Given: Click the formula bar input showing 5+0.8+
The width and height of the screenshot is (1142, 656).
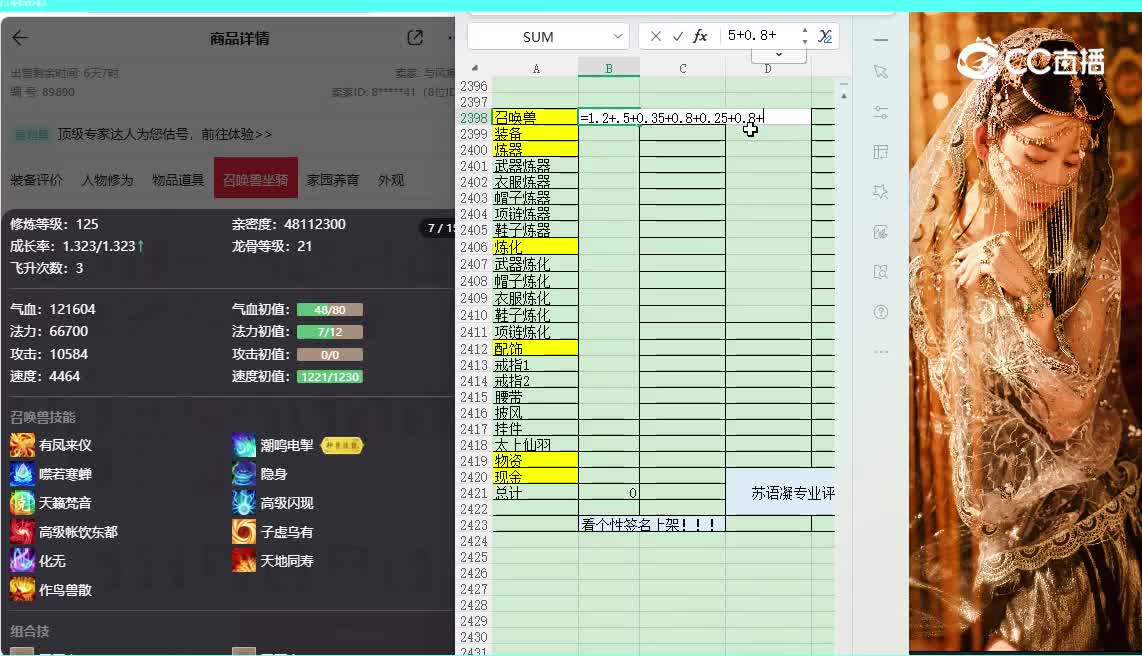Looking at the screenshot, I should point(759,36).
